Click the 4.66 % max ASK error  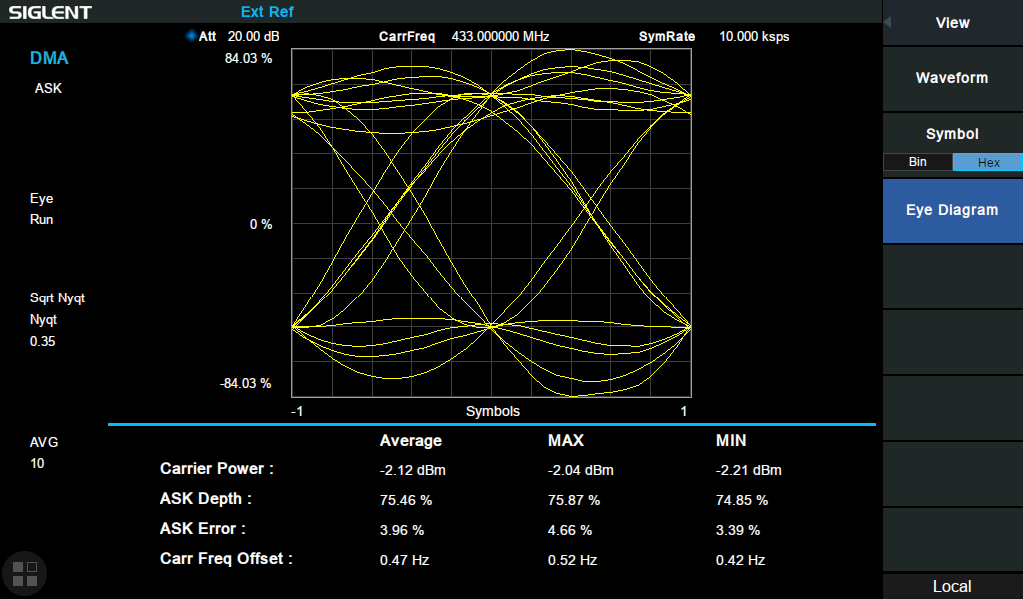point(570,530)
